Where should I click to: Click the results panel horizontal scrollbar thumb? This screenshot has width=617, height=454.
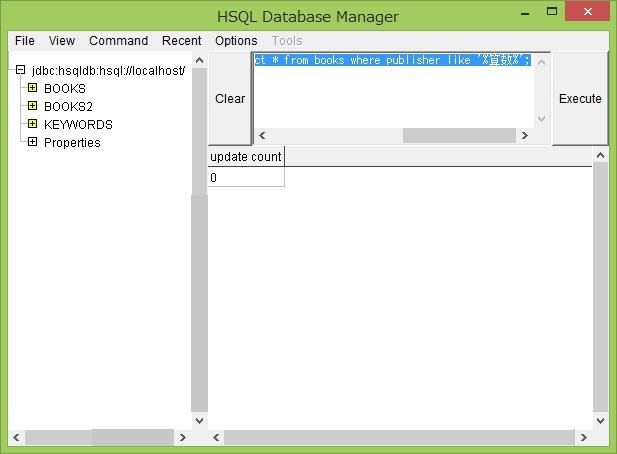[x=399, y=437]
